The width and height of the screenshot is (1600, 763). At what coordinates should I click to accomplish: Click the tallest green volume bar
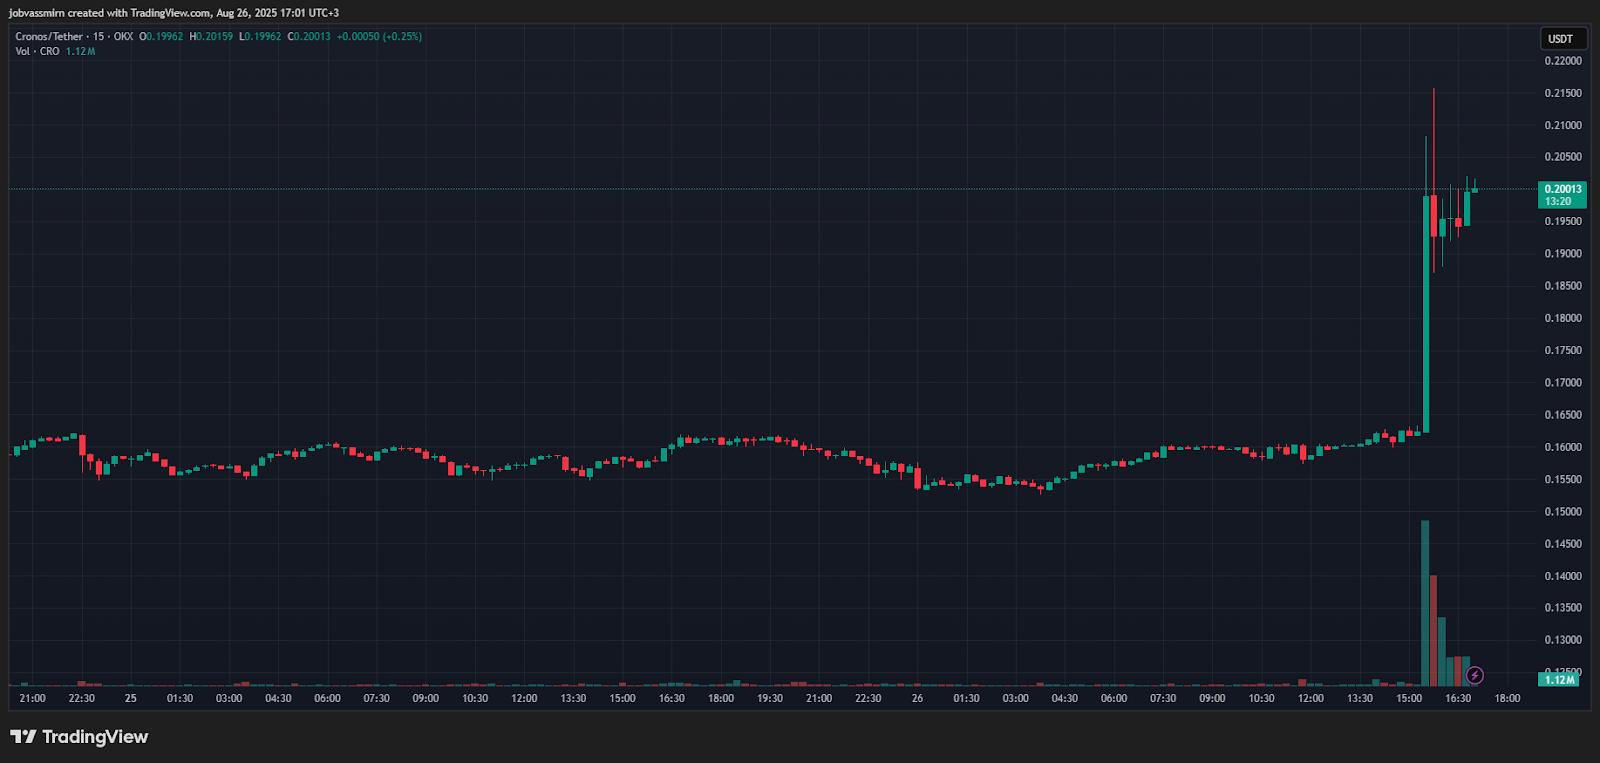1425,603
